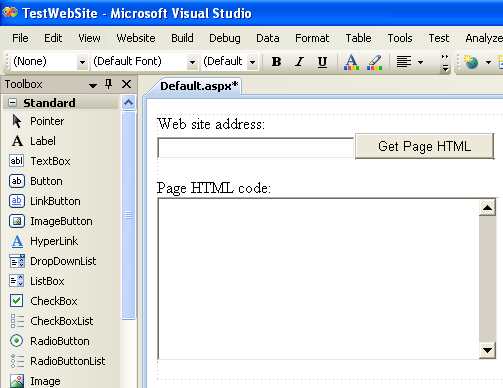The image size is (503, 388).
Task: Expand the formatting toolbar overflow options
Action: tap(445, 63)
